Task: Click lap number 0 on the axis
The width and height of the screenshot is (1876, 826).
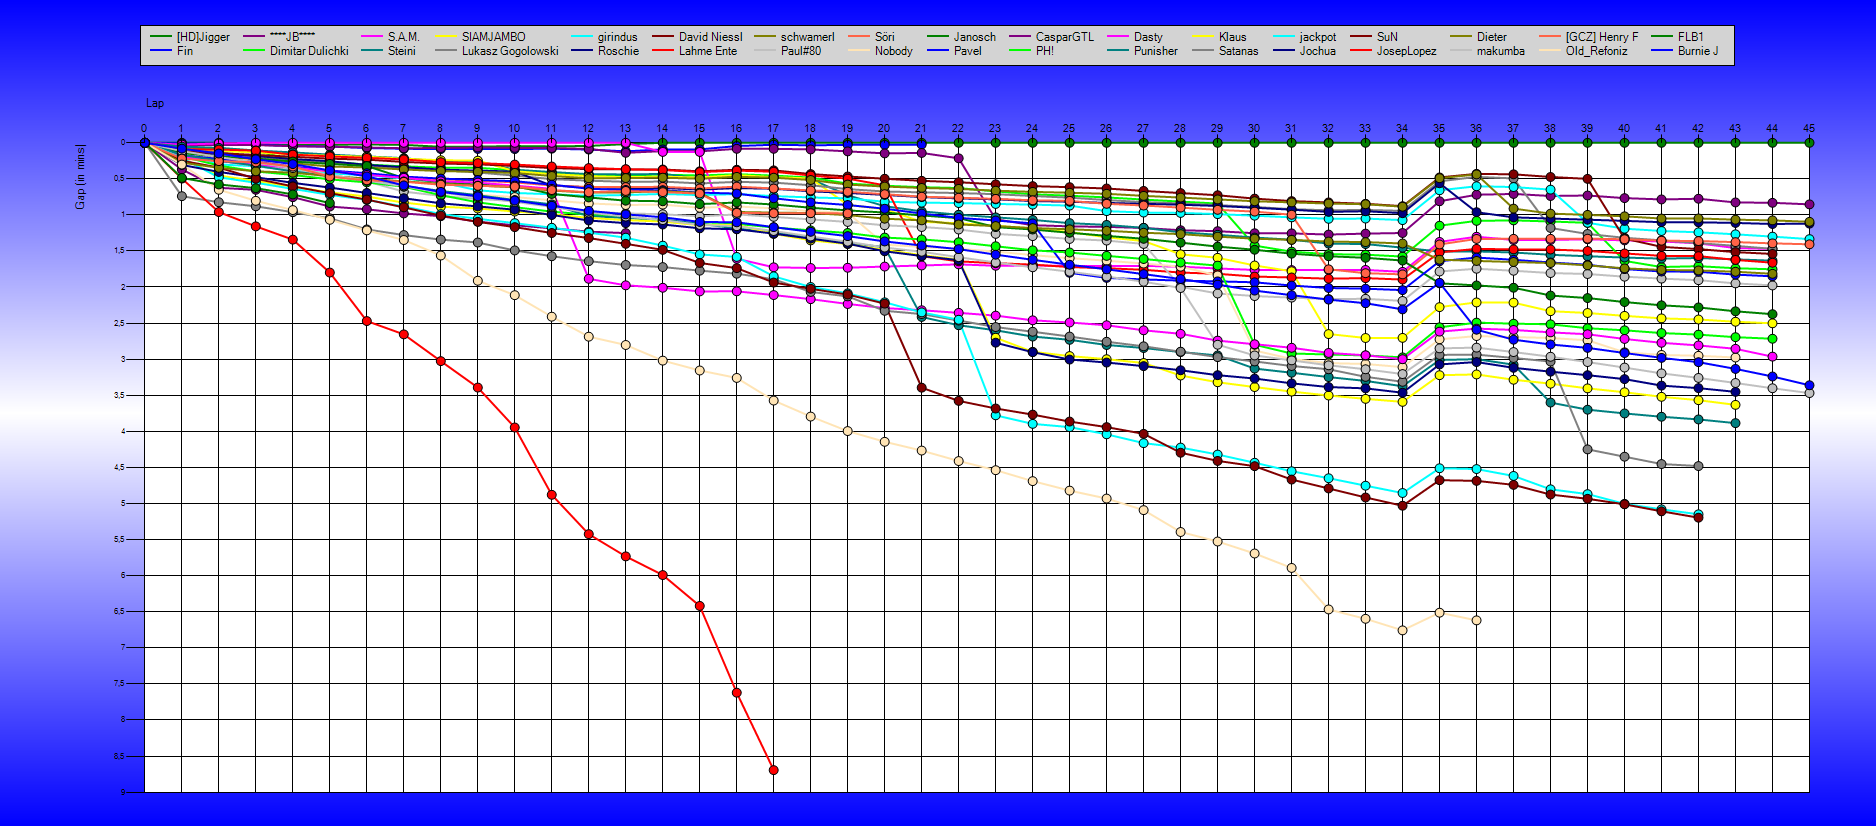Action: (x=144, y=128)
